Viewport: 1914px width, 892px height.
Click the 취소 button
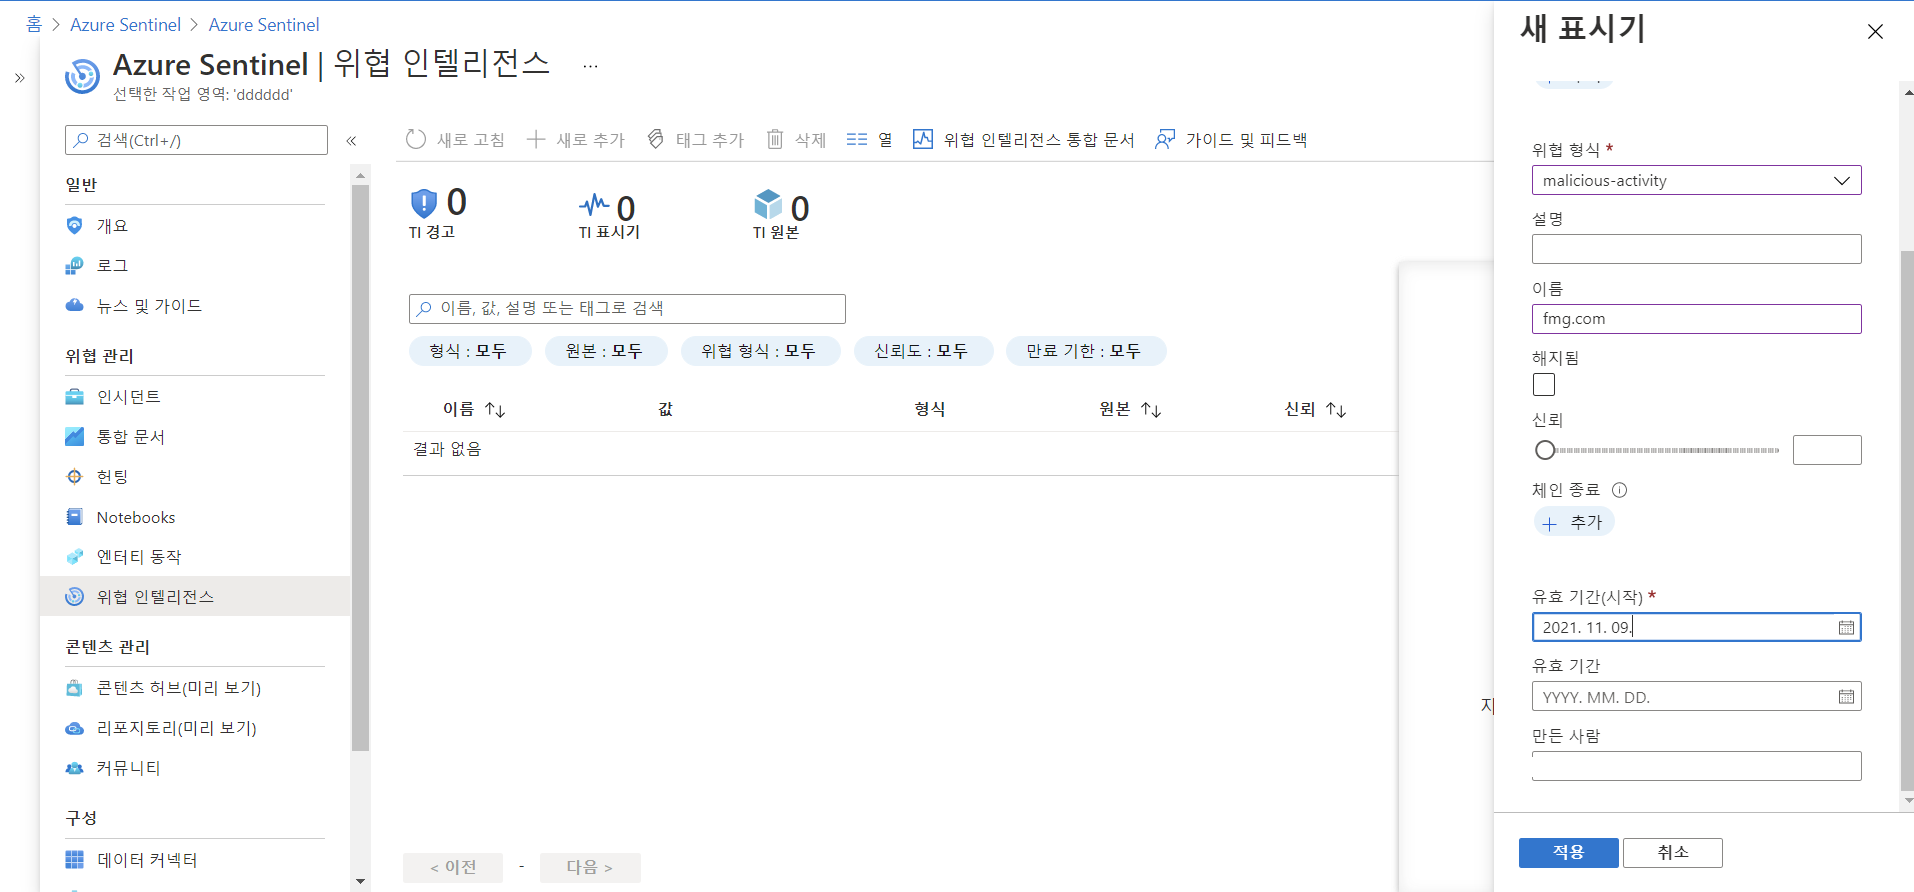1672,852
